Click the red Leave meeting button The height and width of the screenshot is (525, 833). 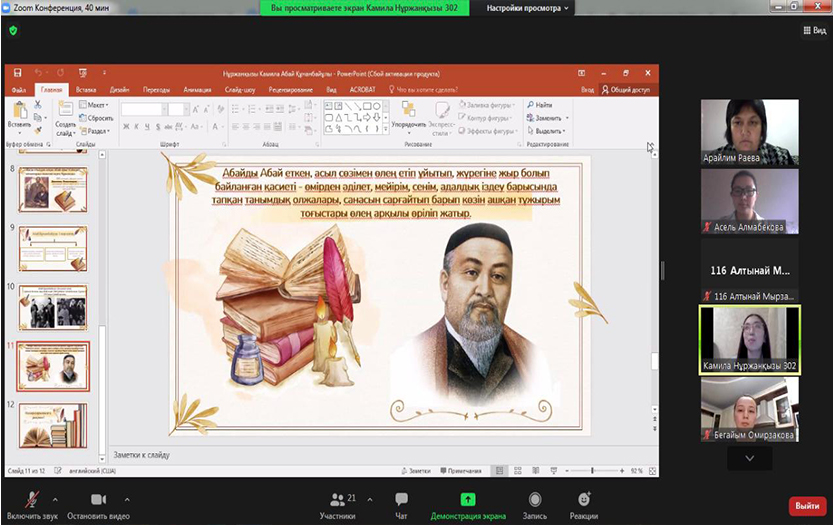807,506
